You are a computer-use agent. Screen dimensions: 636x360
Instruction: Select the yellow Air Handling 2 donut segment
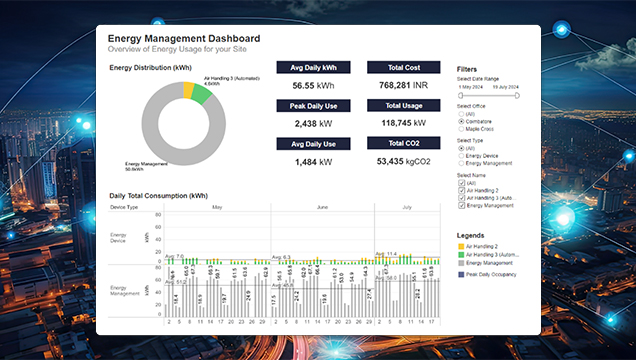189,90
